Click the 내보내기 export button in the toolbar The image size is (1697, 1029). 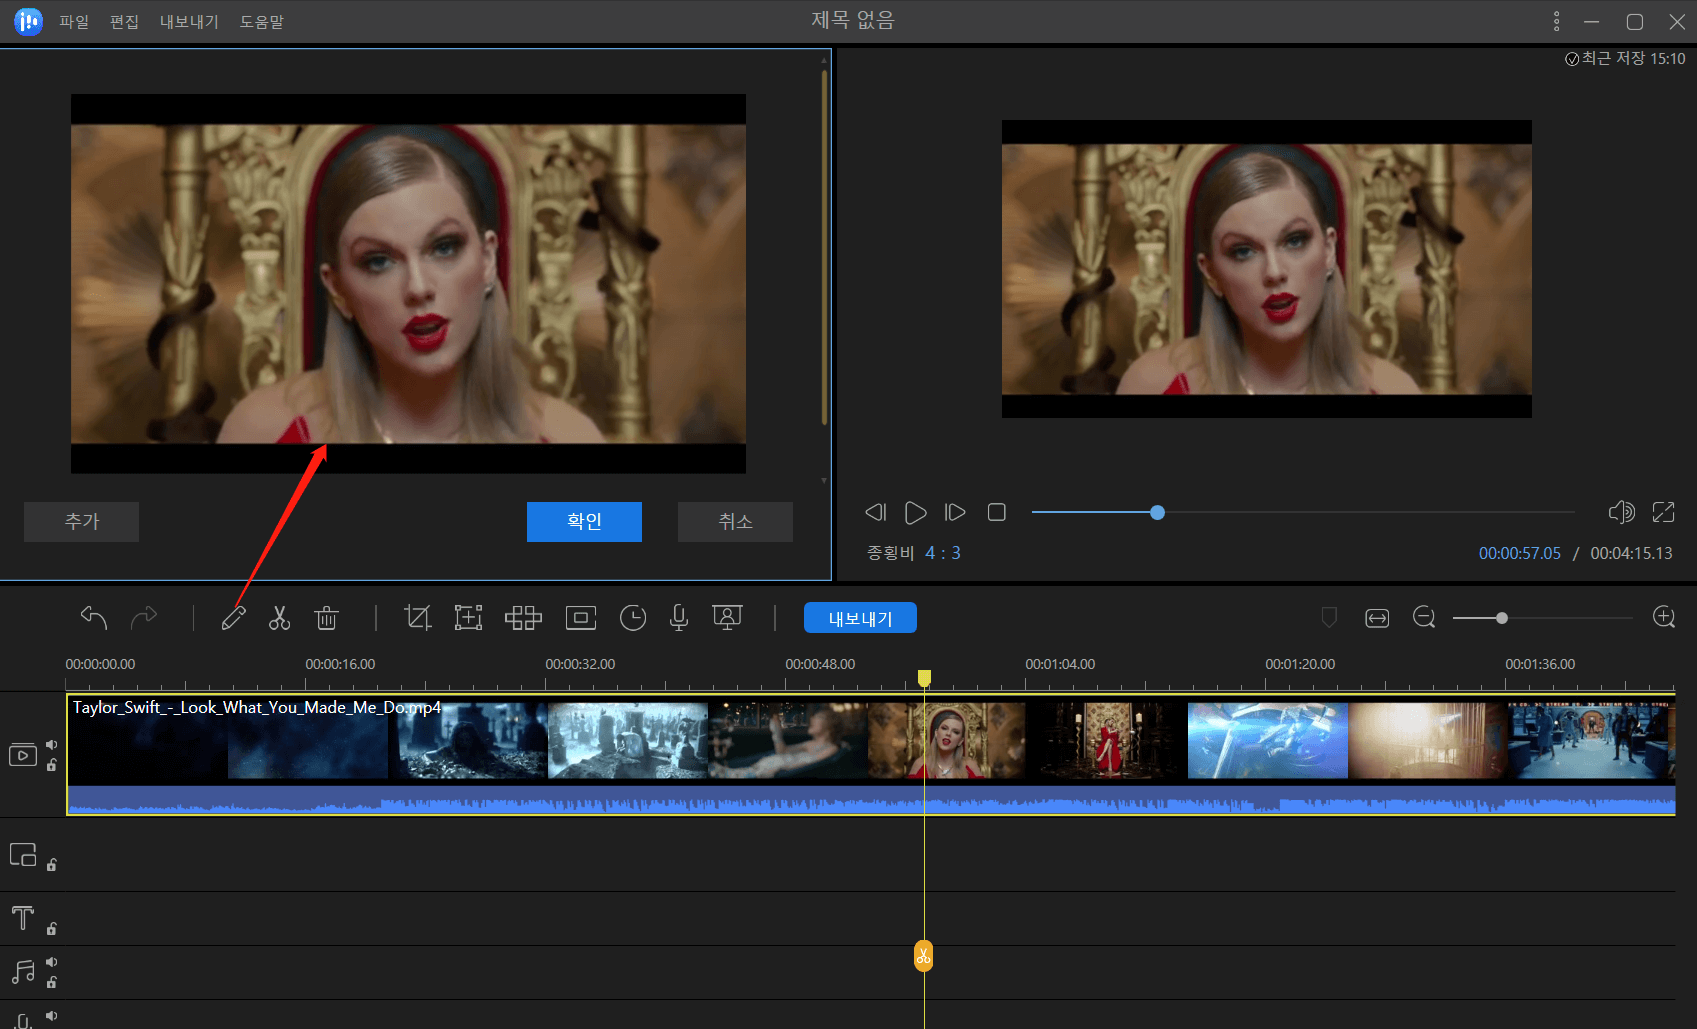(x=860, y=618)
